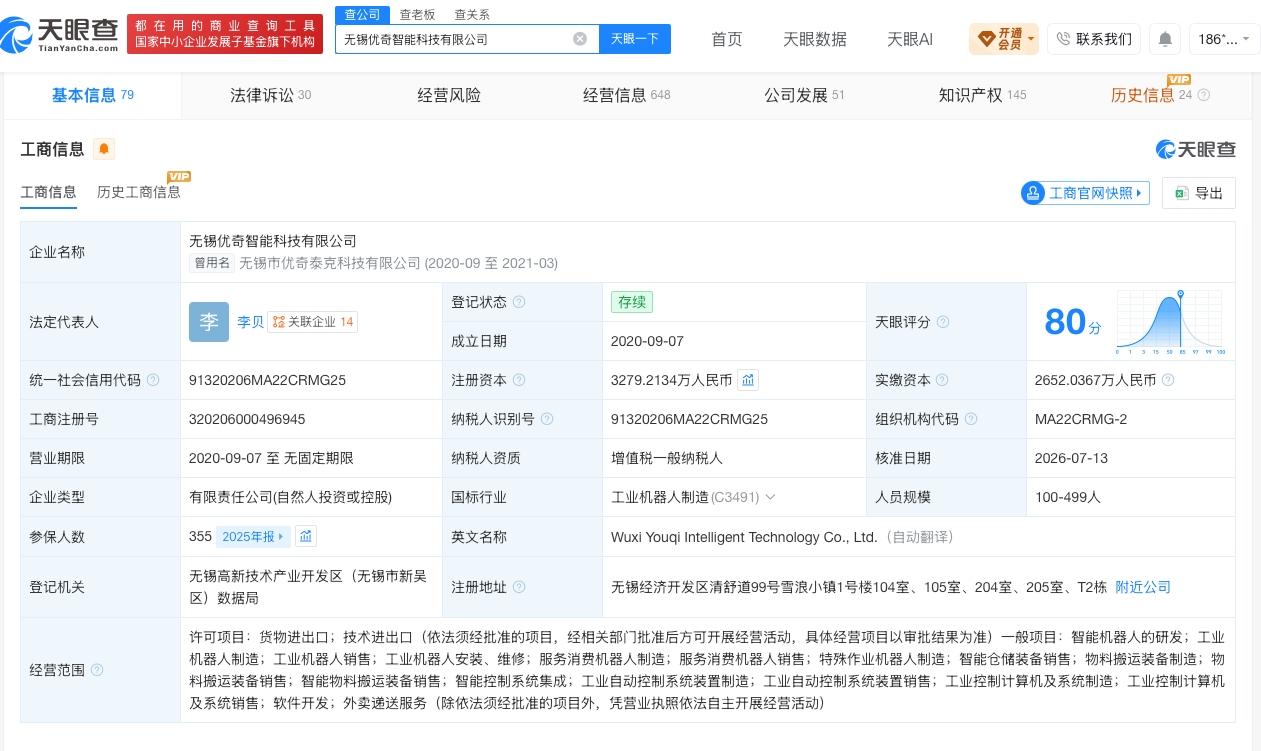This screenshot has width=1261, height=751.
Task: Show help next to 历史信息 tab
Action: pyautogui.click(x=1204, y=95)
